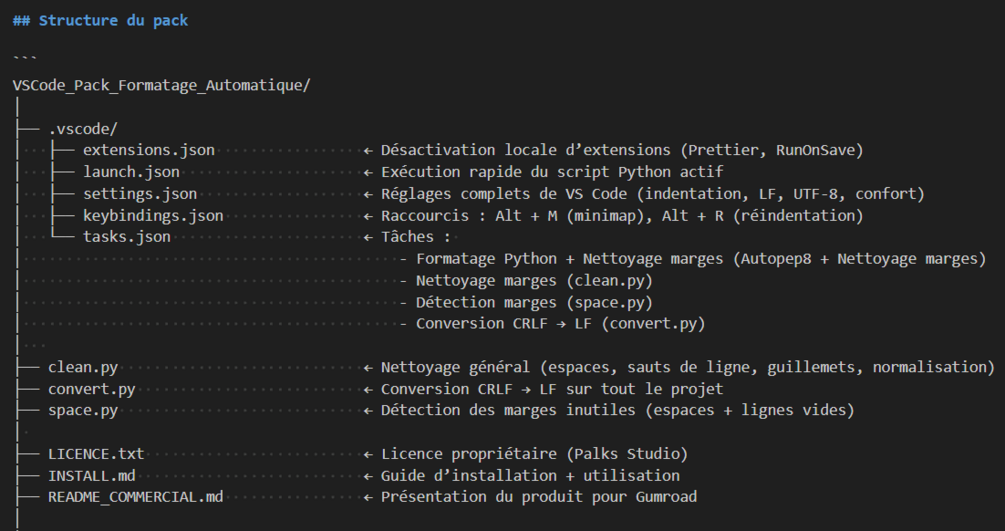This screenshot has width=1005, height=531.
Task: Select the INSTALL.md file name
Action: coord(92,475)
